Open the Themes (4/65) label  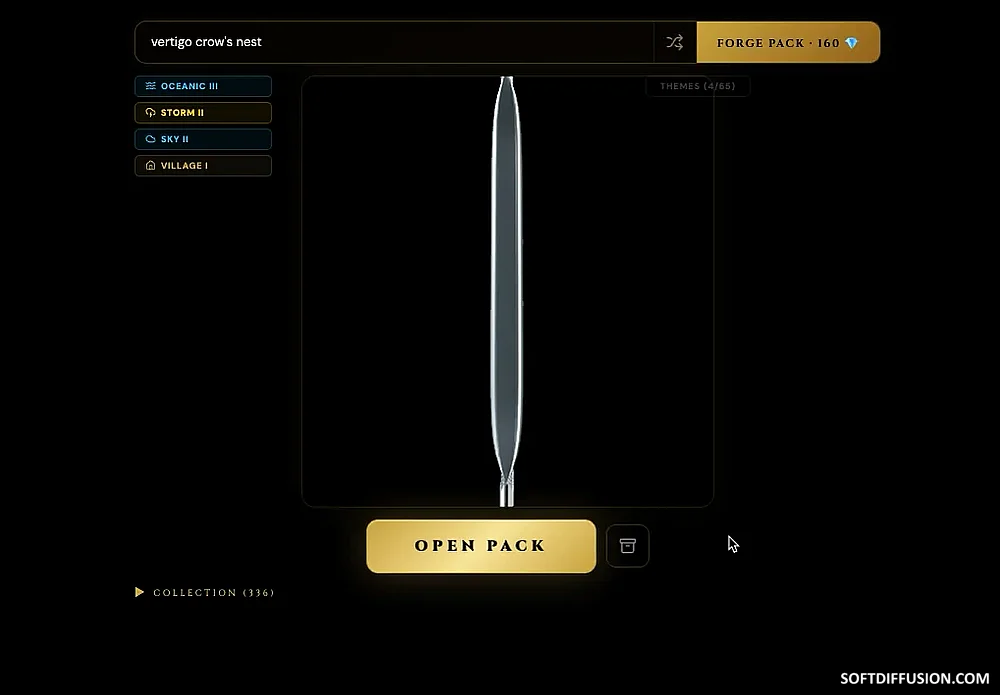698,86
